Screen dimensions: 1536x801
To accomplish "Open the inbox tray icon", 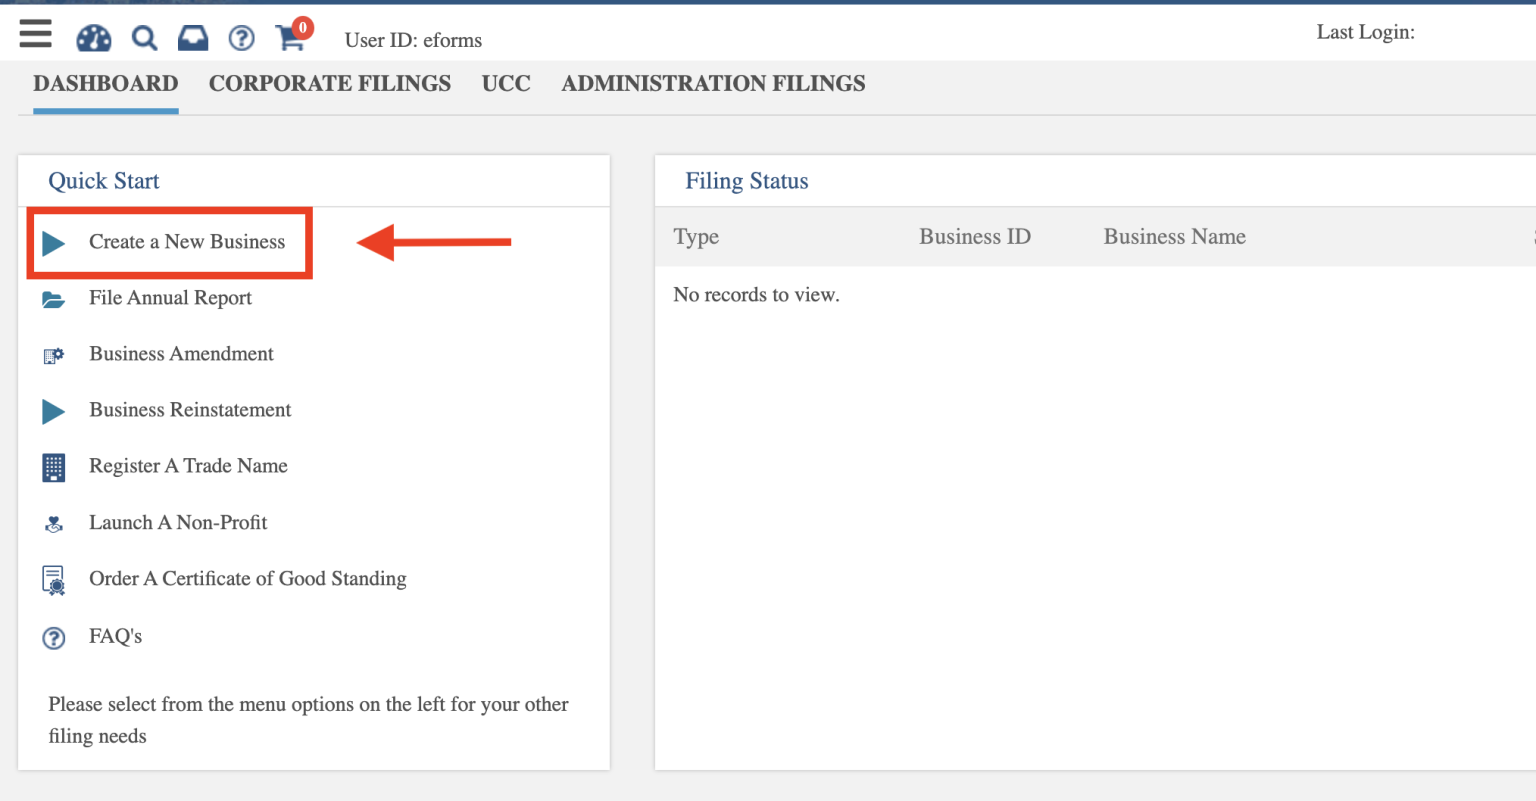I will 193,39.
